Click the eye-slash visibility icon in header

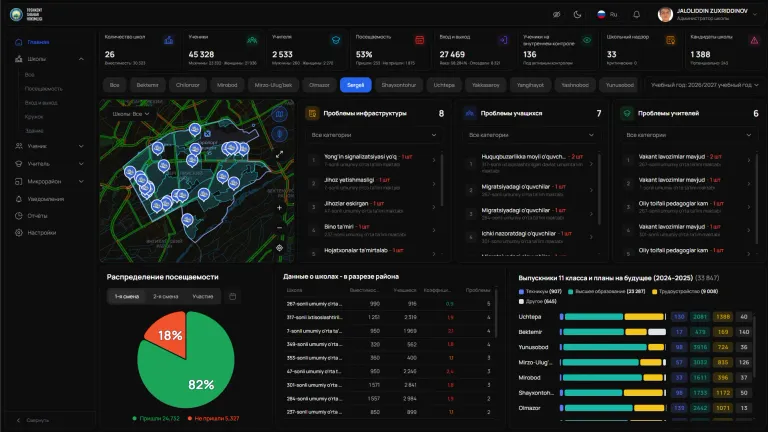556,14
